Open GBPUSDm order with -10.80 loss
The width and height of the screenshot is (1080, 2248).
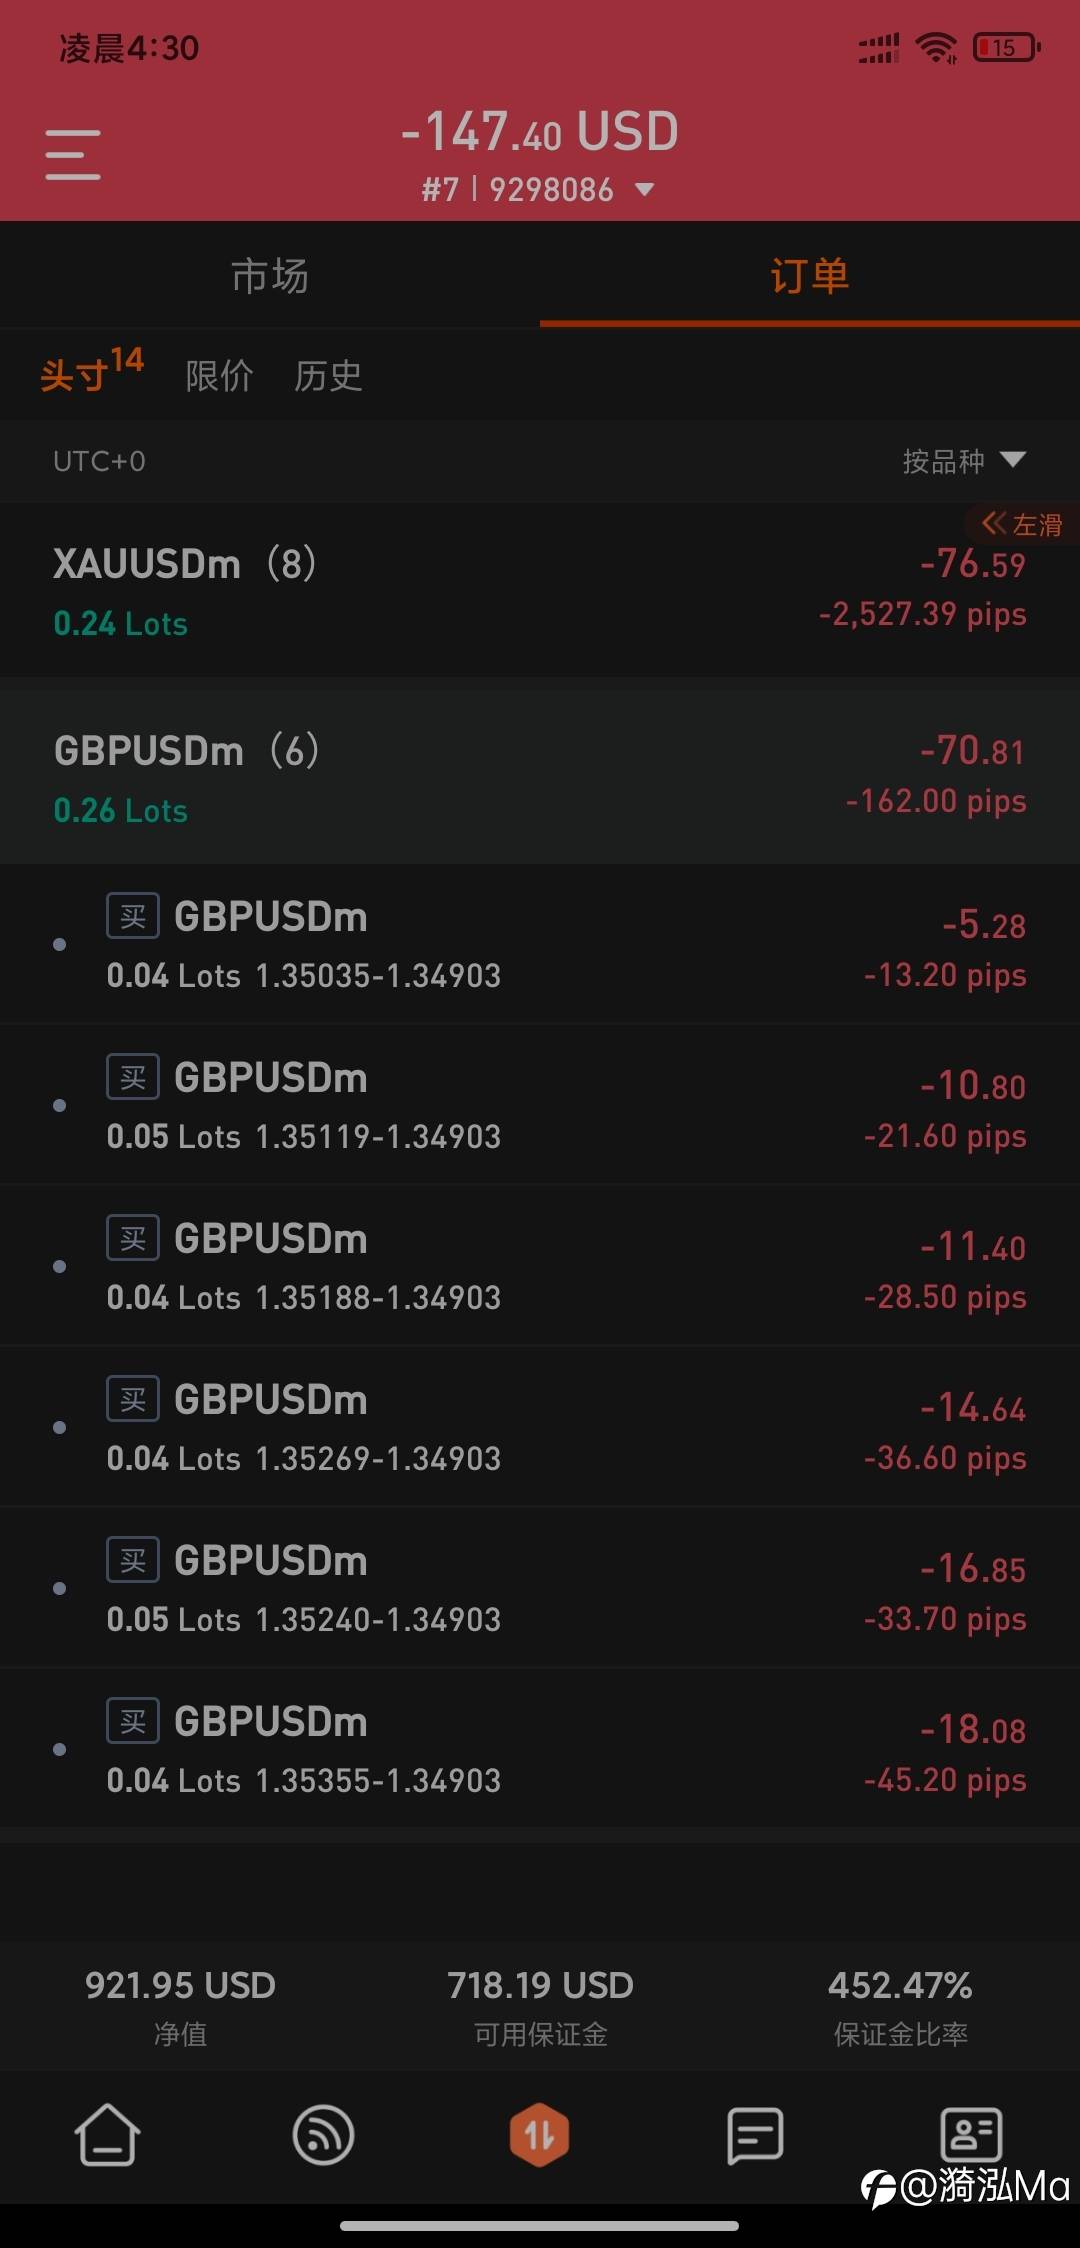click(x=540, y=1105)
